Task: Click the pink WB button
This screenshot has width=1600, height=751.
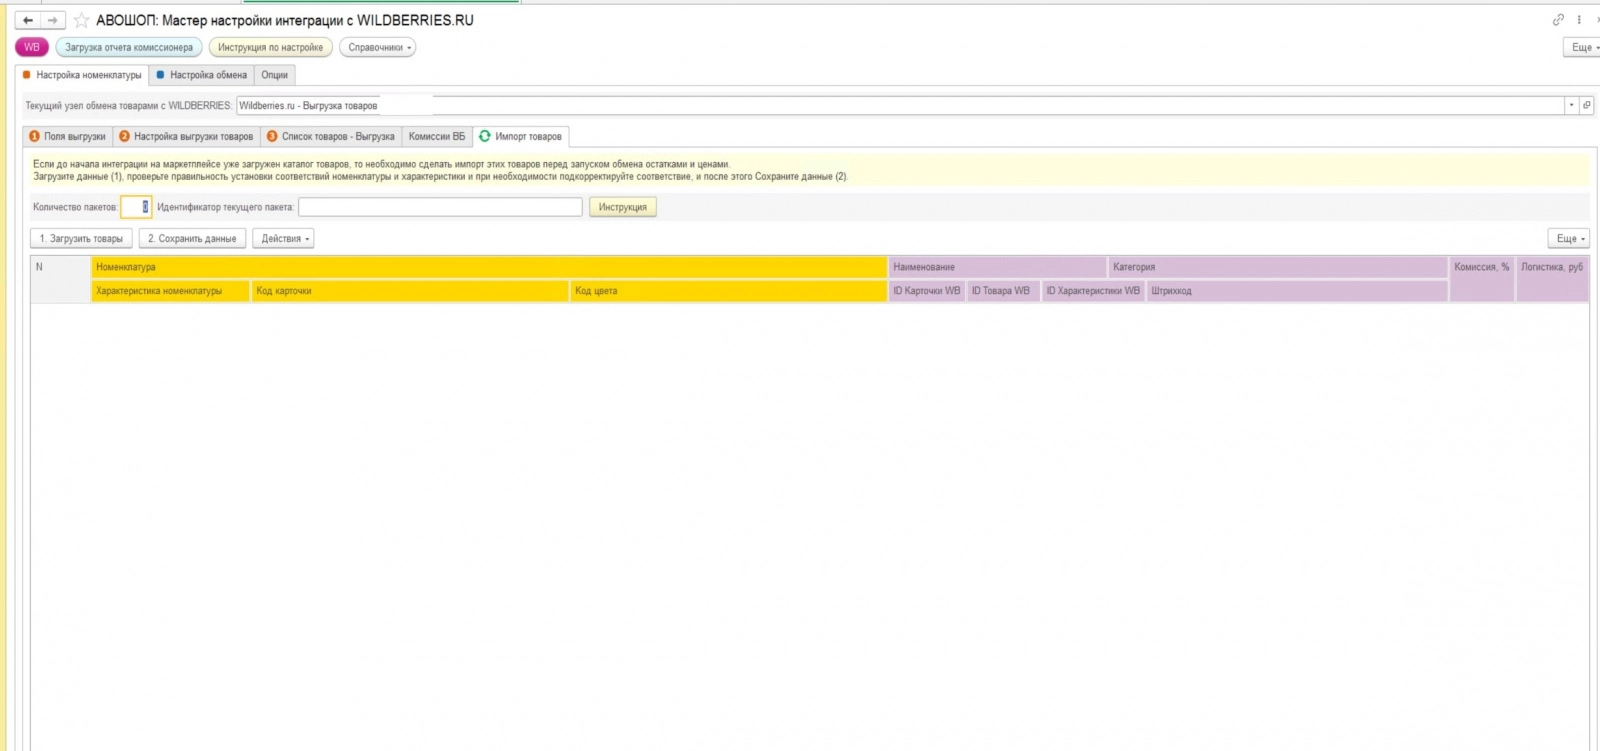Action: pyautogui.click(x=32, y=47)
